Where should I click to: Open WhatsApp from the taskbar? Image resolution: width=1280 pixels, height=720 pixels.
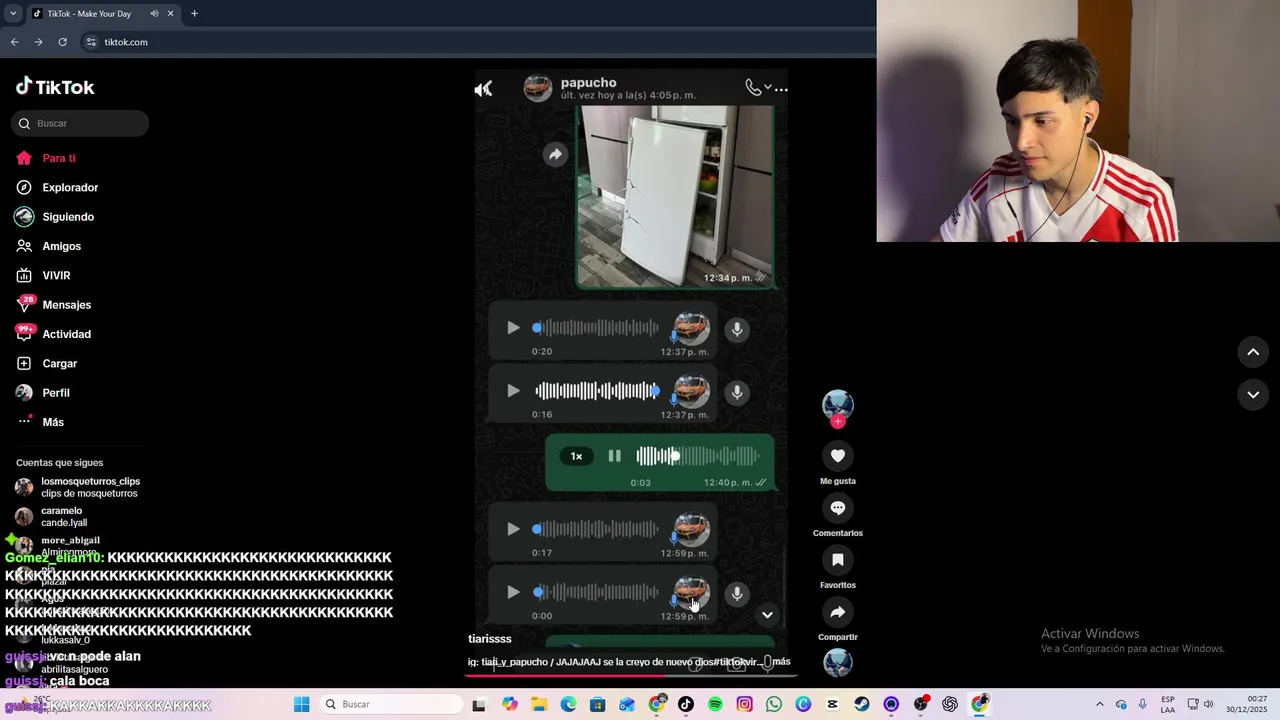(x=774, y=704)
